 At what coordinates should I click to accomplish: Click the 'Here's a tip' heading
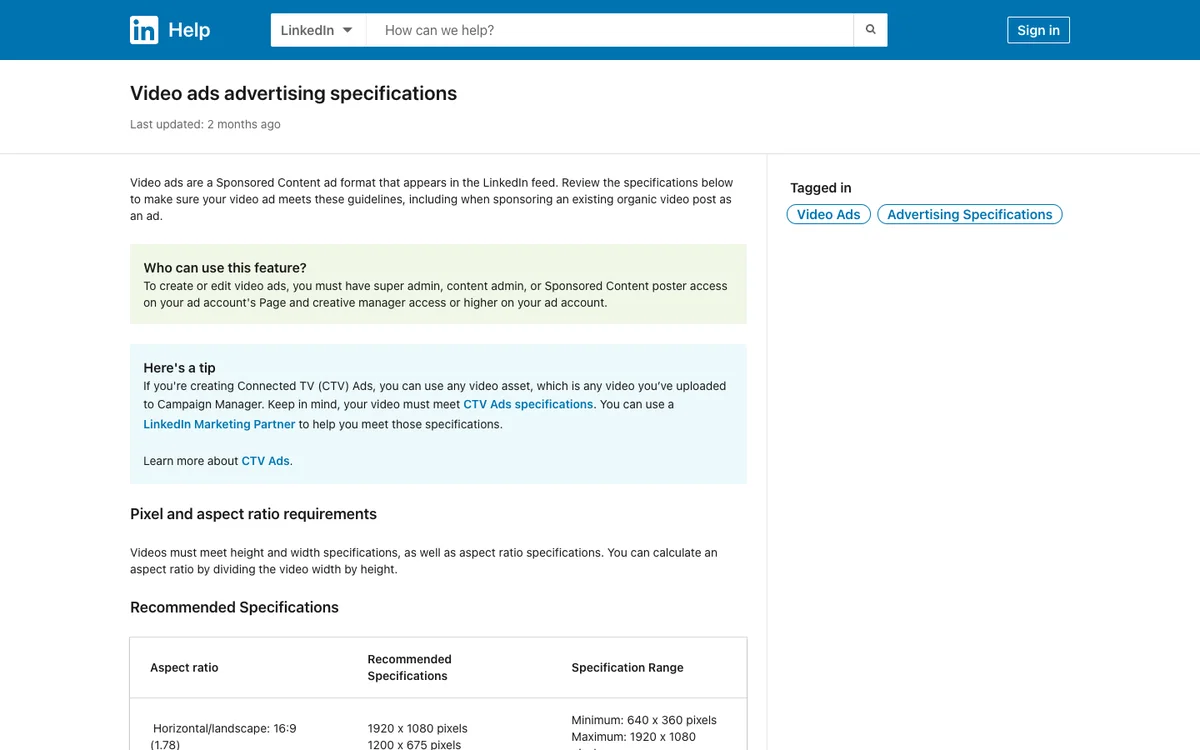[x=179, y=368]
